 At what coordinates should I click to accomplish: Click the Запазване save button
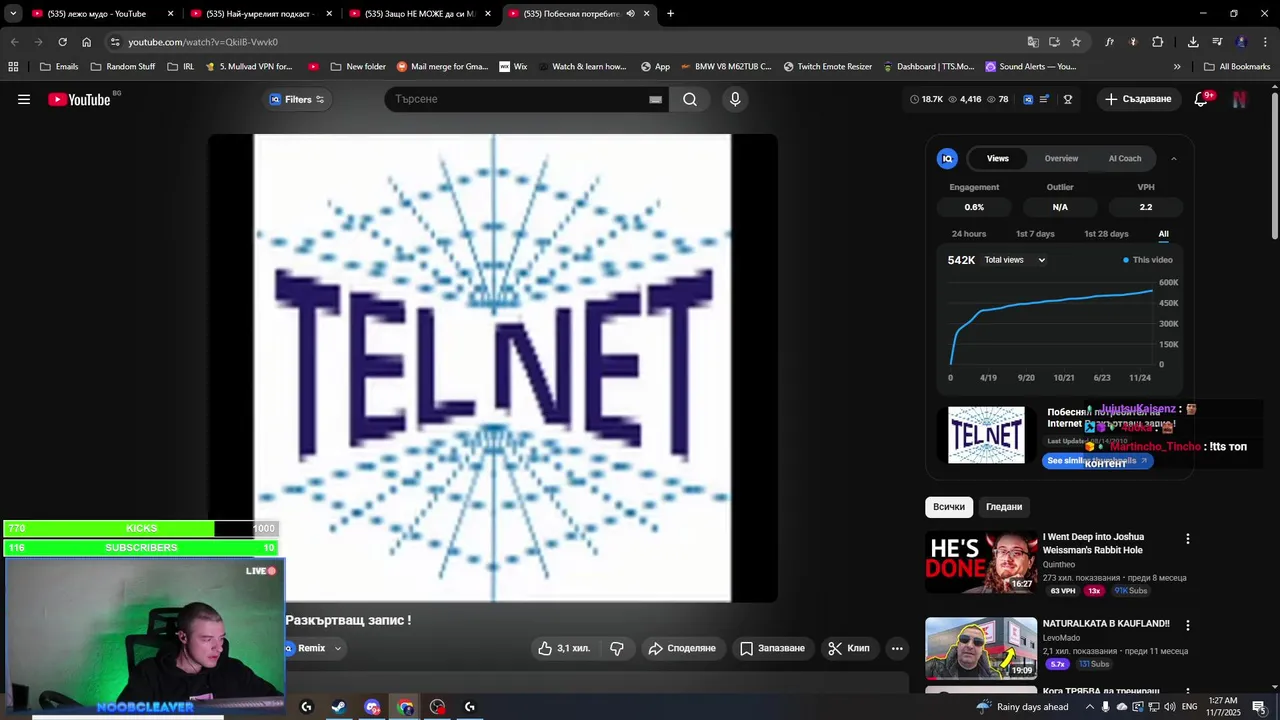tap(772, 648)
